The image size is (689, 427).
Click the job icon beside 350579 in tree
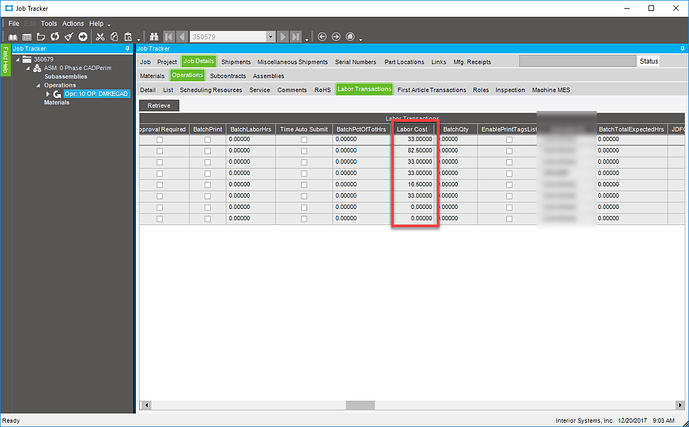(x=27, y=59)
